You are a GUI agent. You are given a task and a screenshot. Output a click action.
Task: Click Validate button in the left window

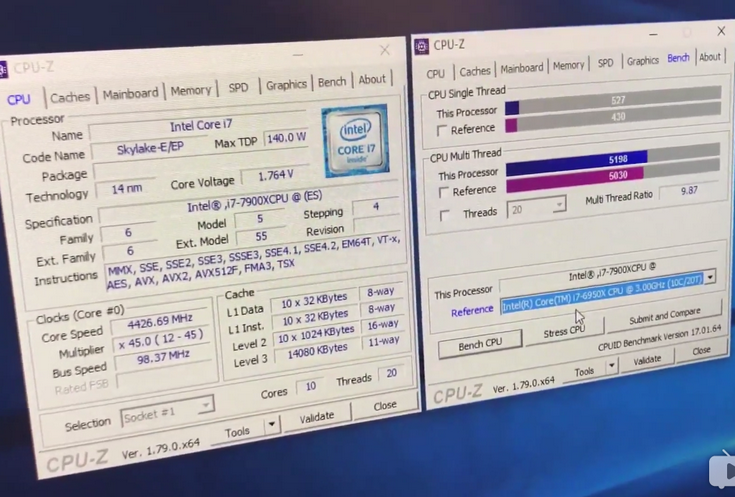(317, 416)
